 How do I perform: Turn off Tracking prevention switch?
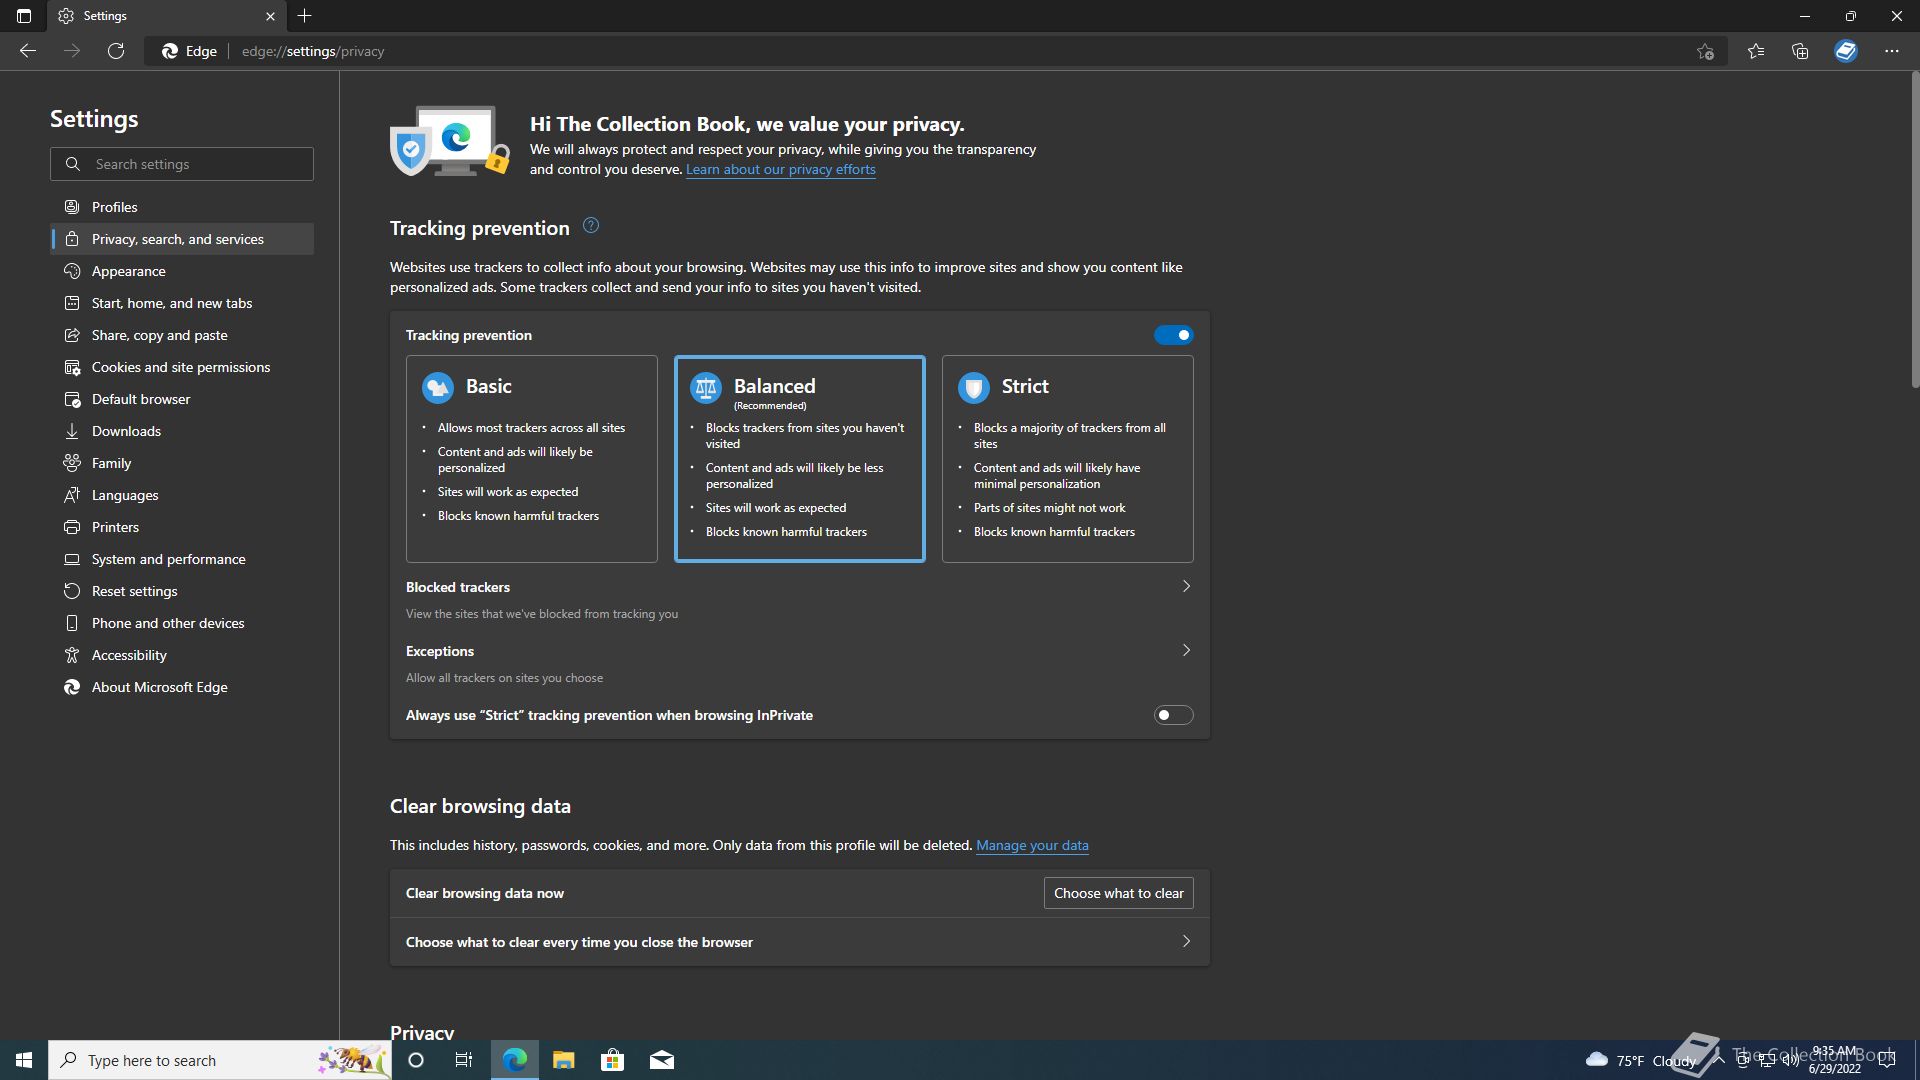tap(1173, 335)
